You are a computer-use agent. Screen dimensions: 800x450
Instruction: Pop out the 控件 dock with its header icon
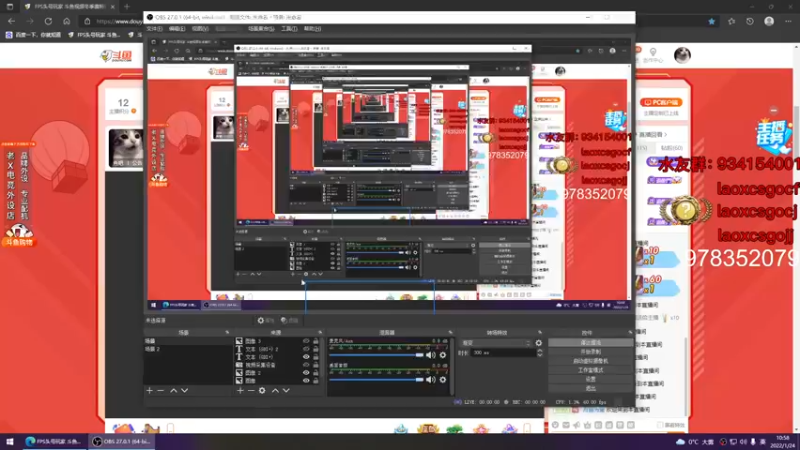[x=630, y=332]
